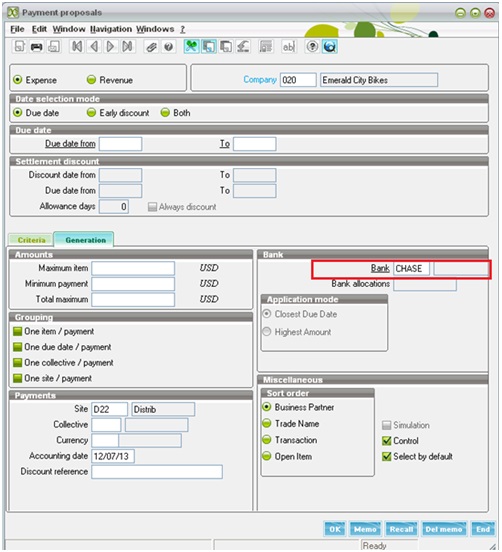Click the paperclip attachment icon
The width and height of the screenshot is (502, 552).
(x=151, y=46)
